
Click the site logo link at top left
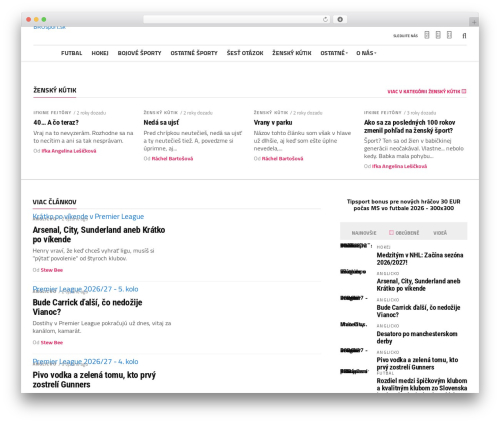(x=49, y=27)
